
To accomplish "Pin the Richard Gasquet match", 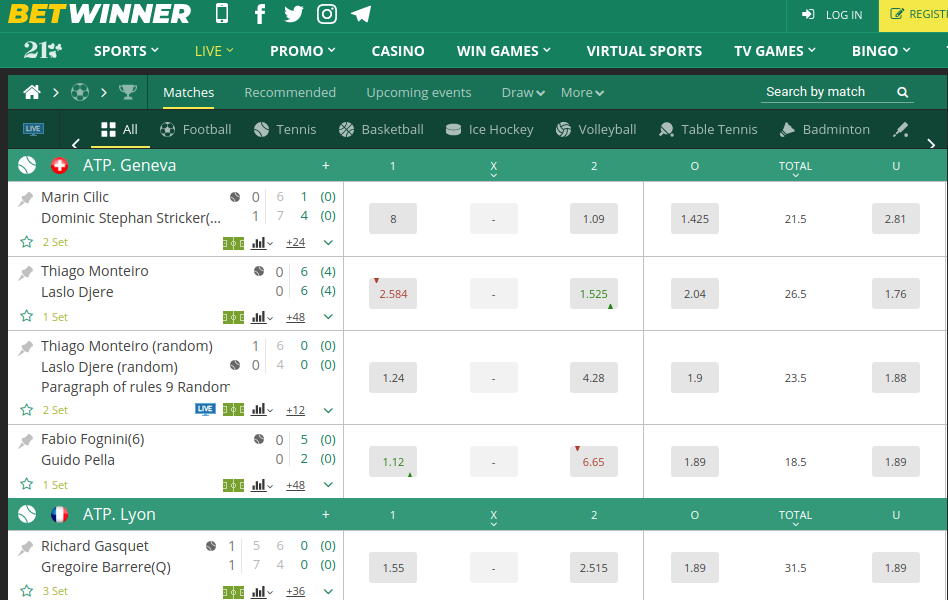I will [25, 547].
